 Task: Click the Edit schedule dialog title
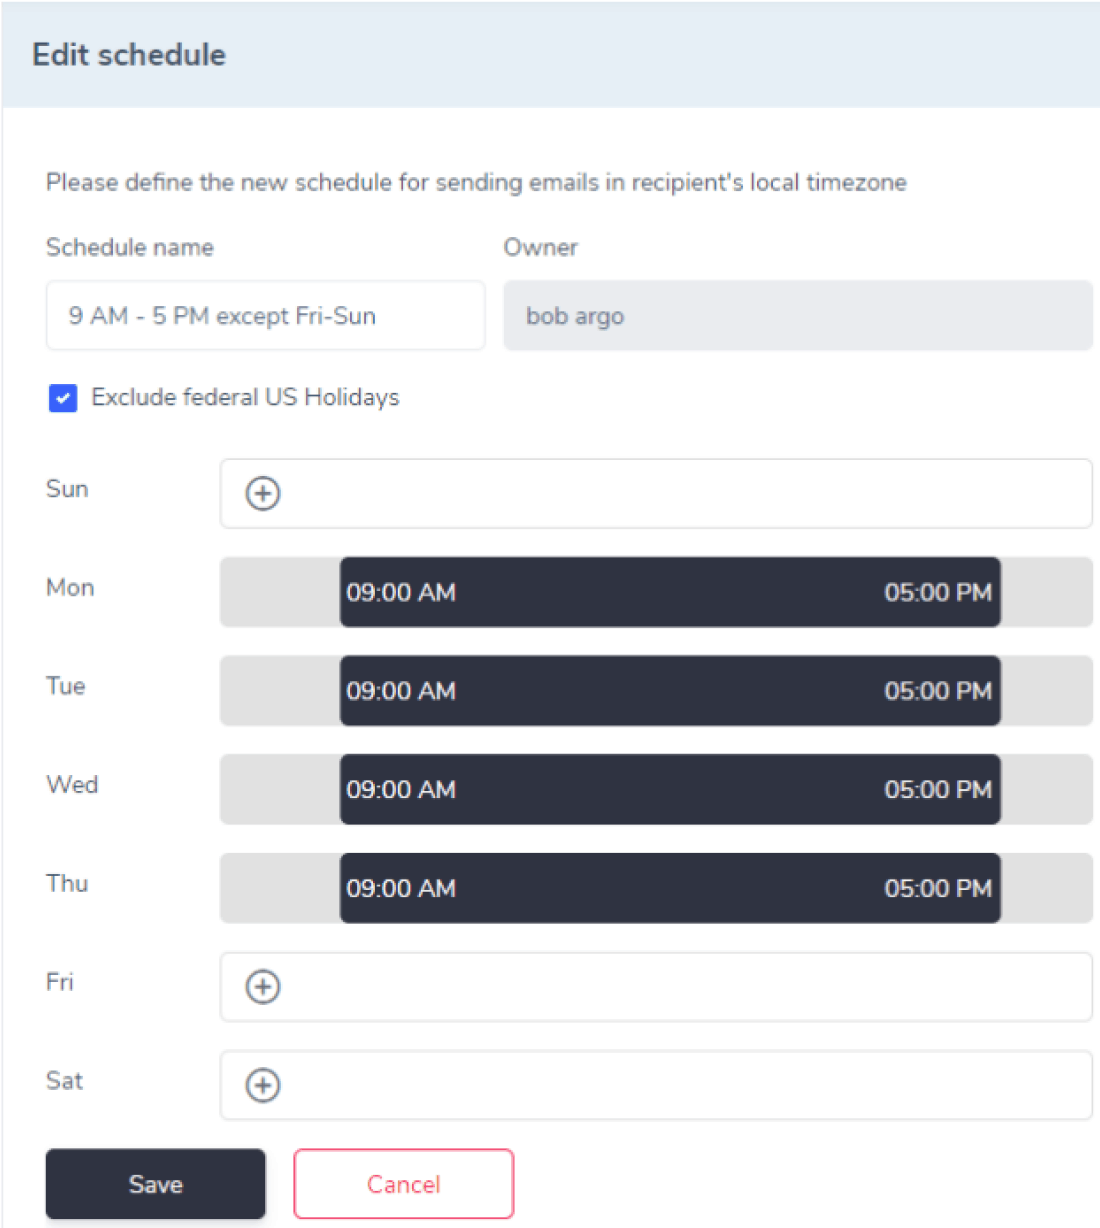[129, 54]
